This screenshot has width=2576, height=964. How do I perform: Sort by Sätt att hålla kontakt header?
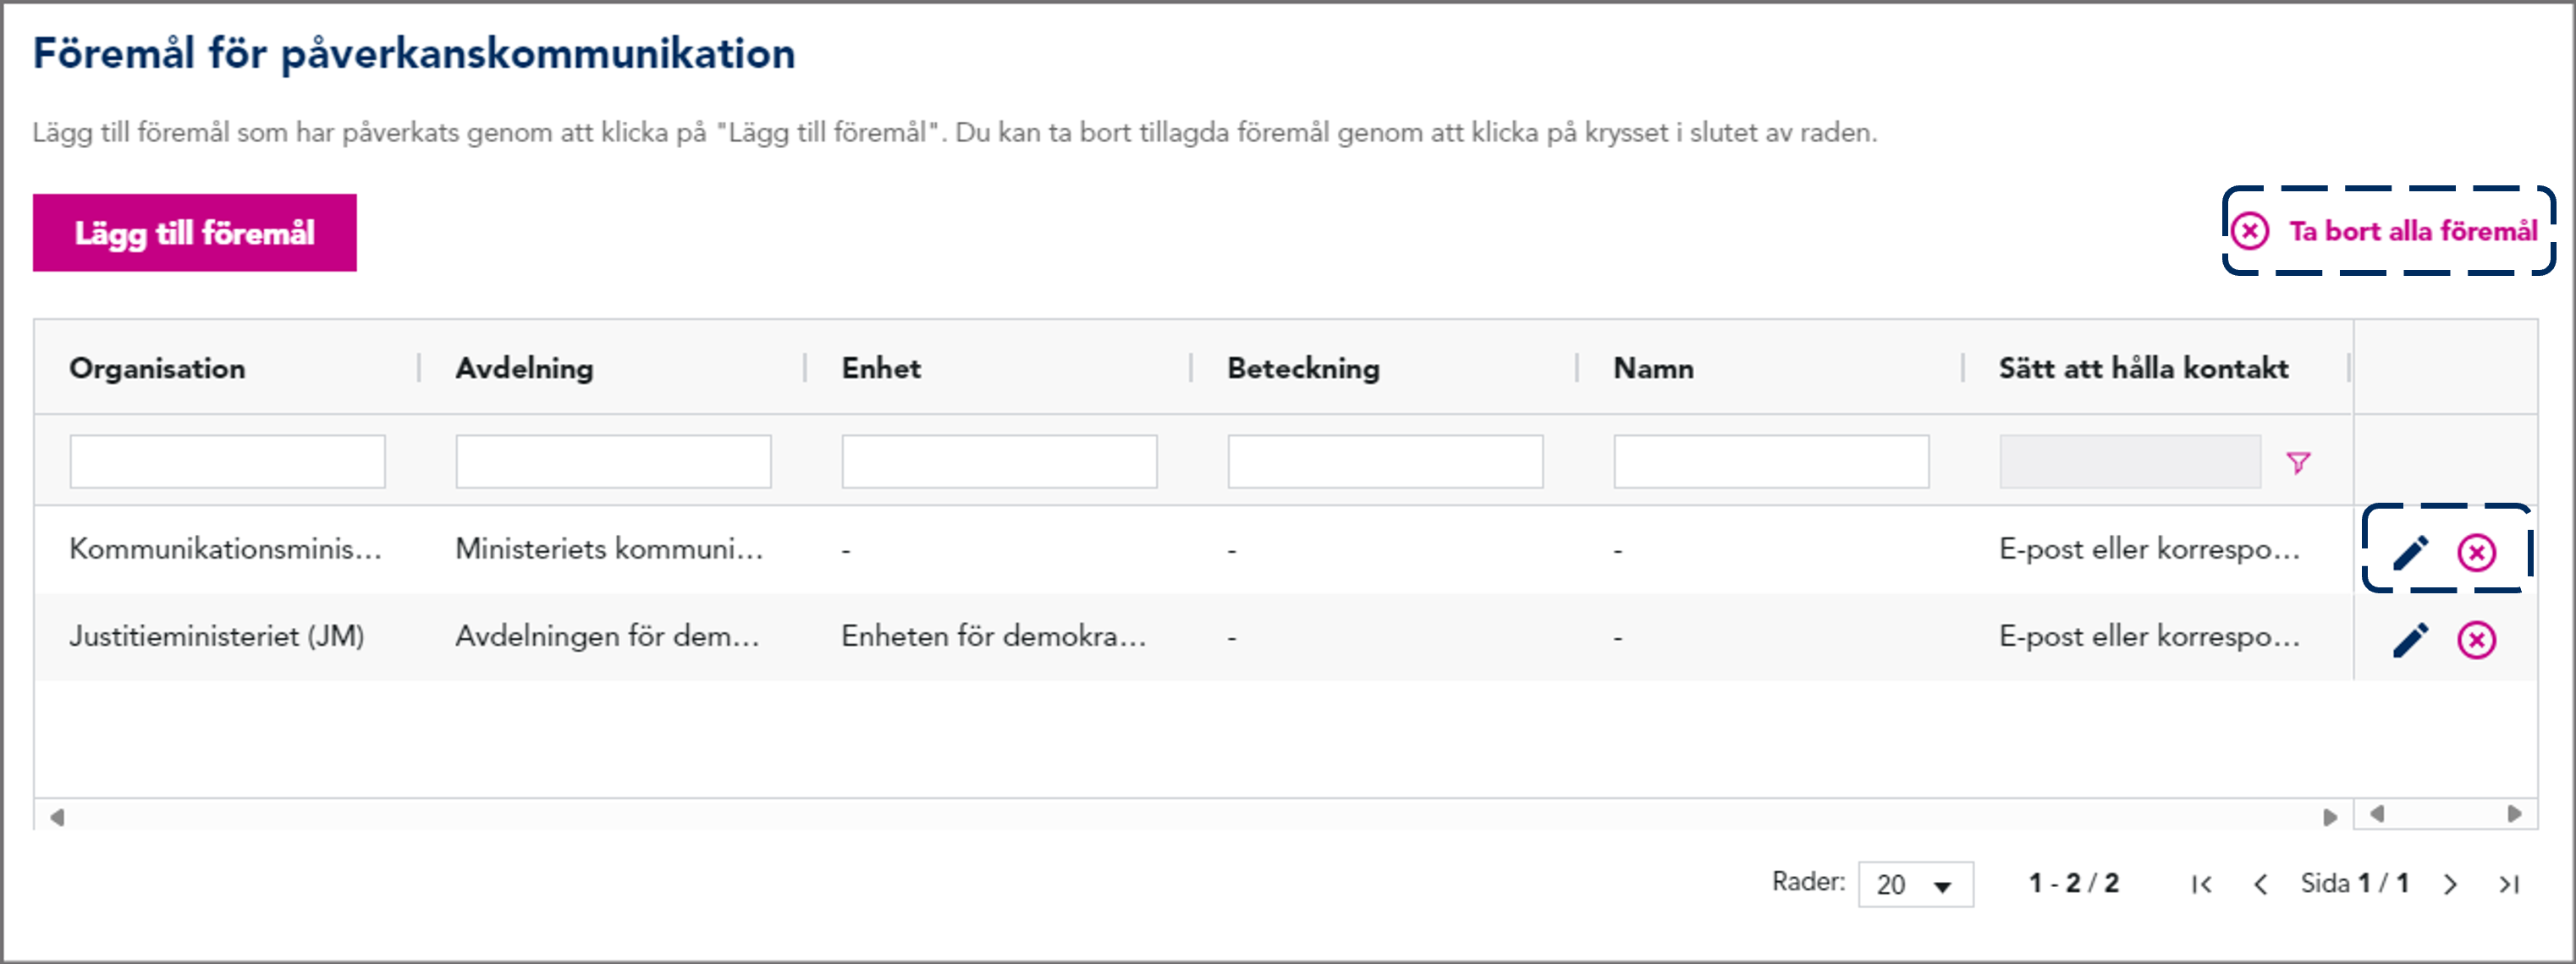pos(2143,368)
